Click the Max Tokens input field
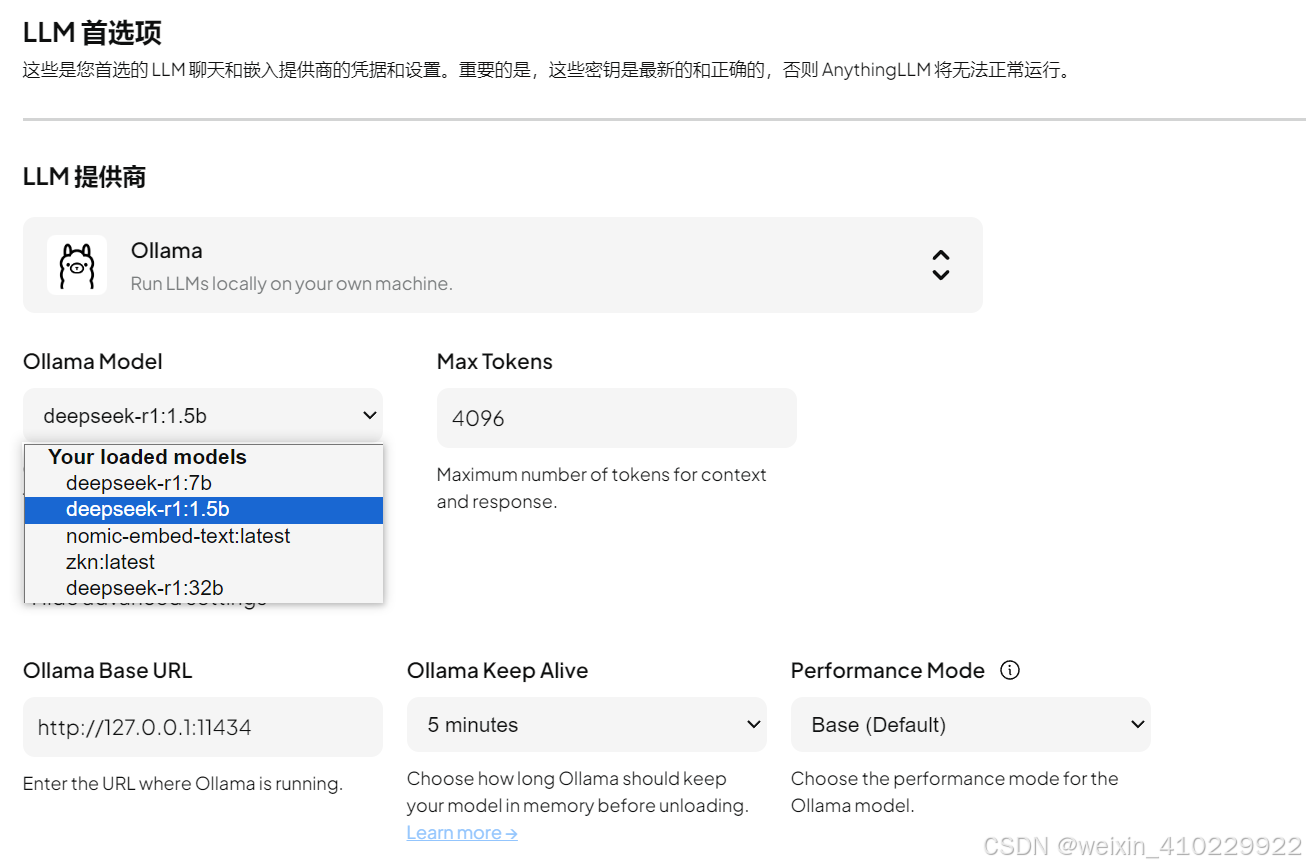Screen dimensions: 1306x868 (616, 418)
